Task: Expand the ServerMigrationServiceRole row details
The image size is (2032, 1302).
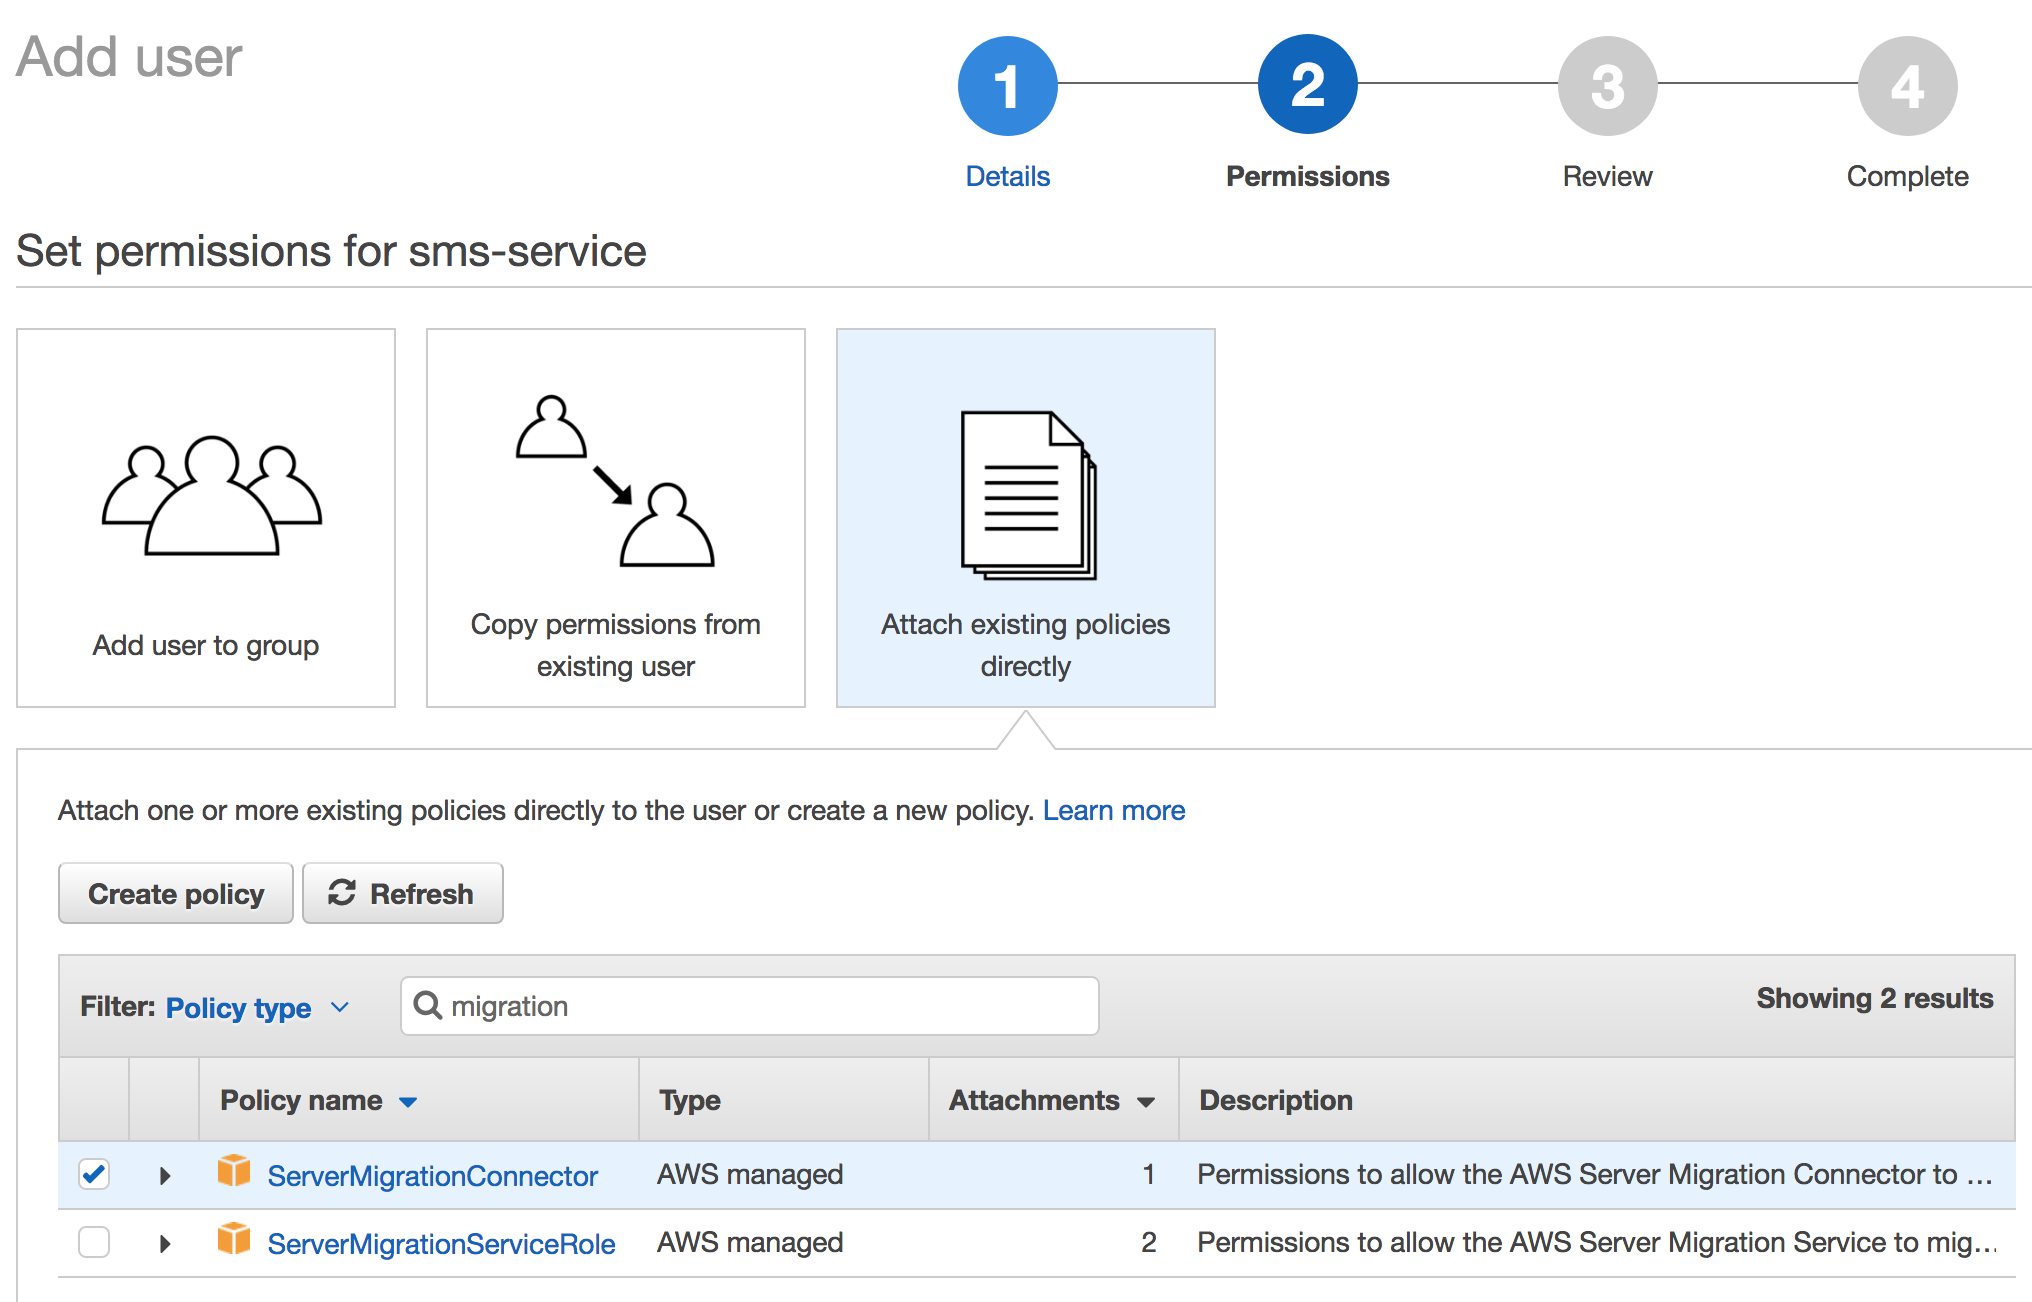Action: click(x=165, y=1243)
